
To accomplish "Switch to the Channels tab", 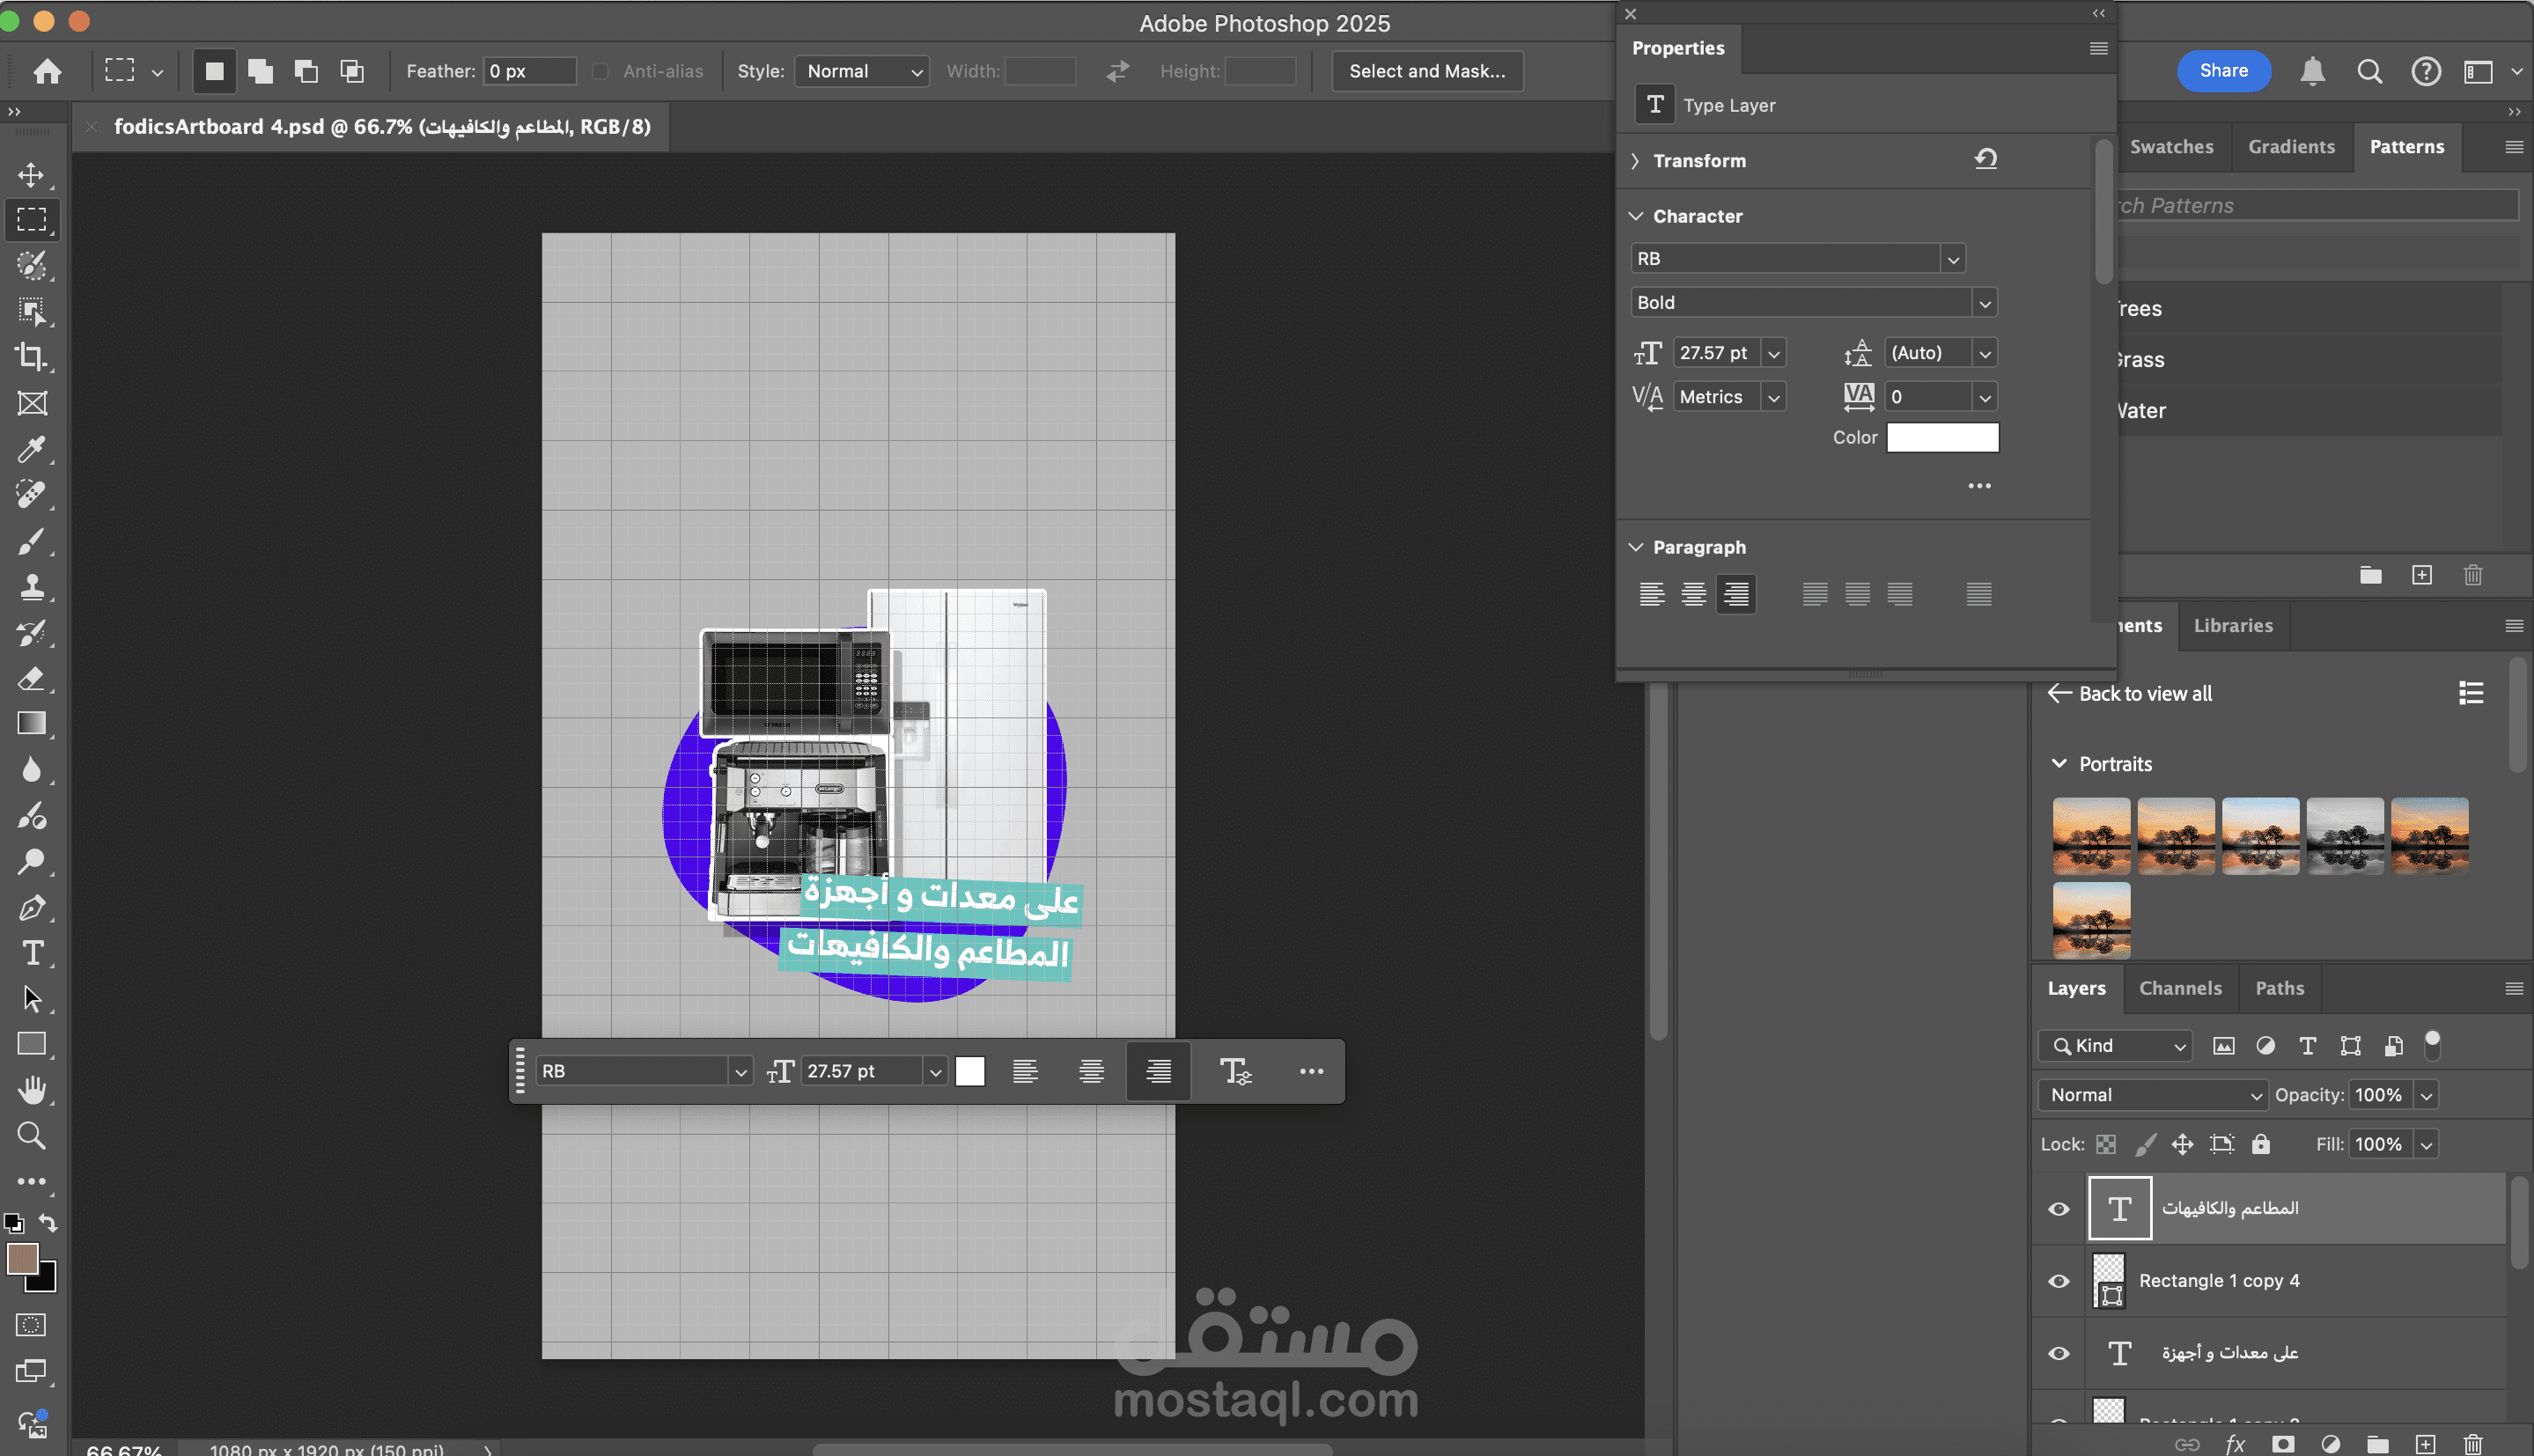I will click(2180, 988).
